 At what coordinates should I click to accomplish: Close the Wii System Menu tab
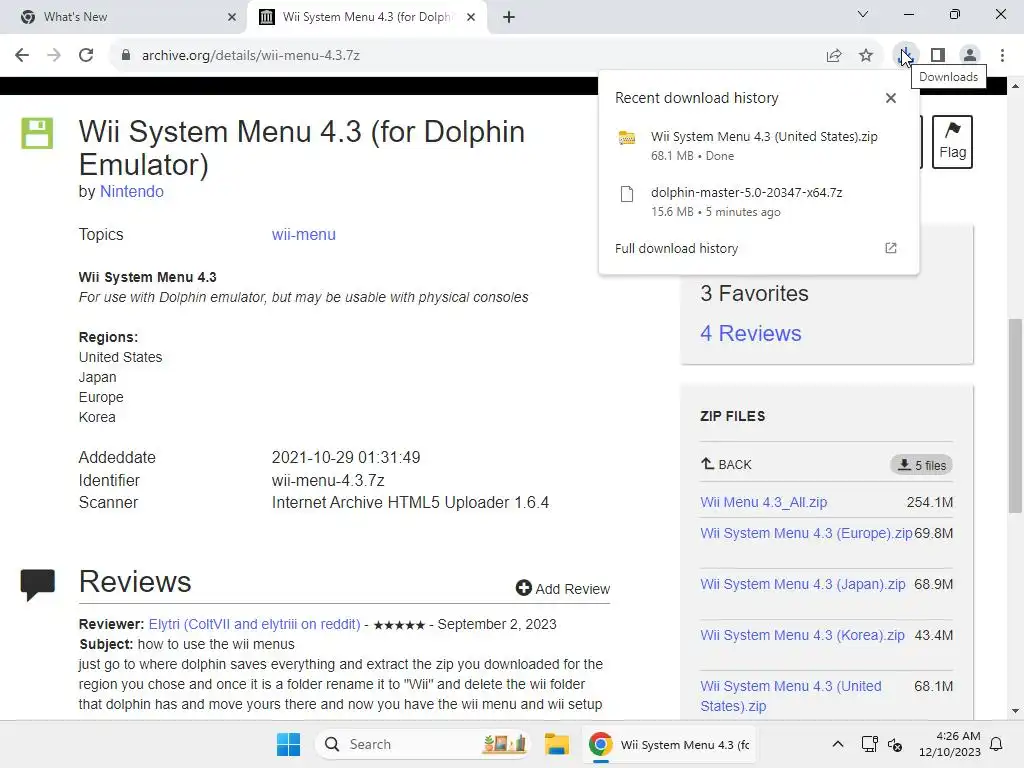471,17
